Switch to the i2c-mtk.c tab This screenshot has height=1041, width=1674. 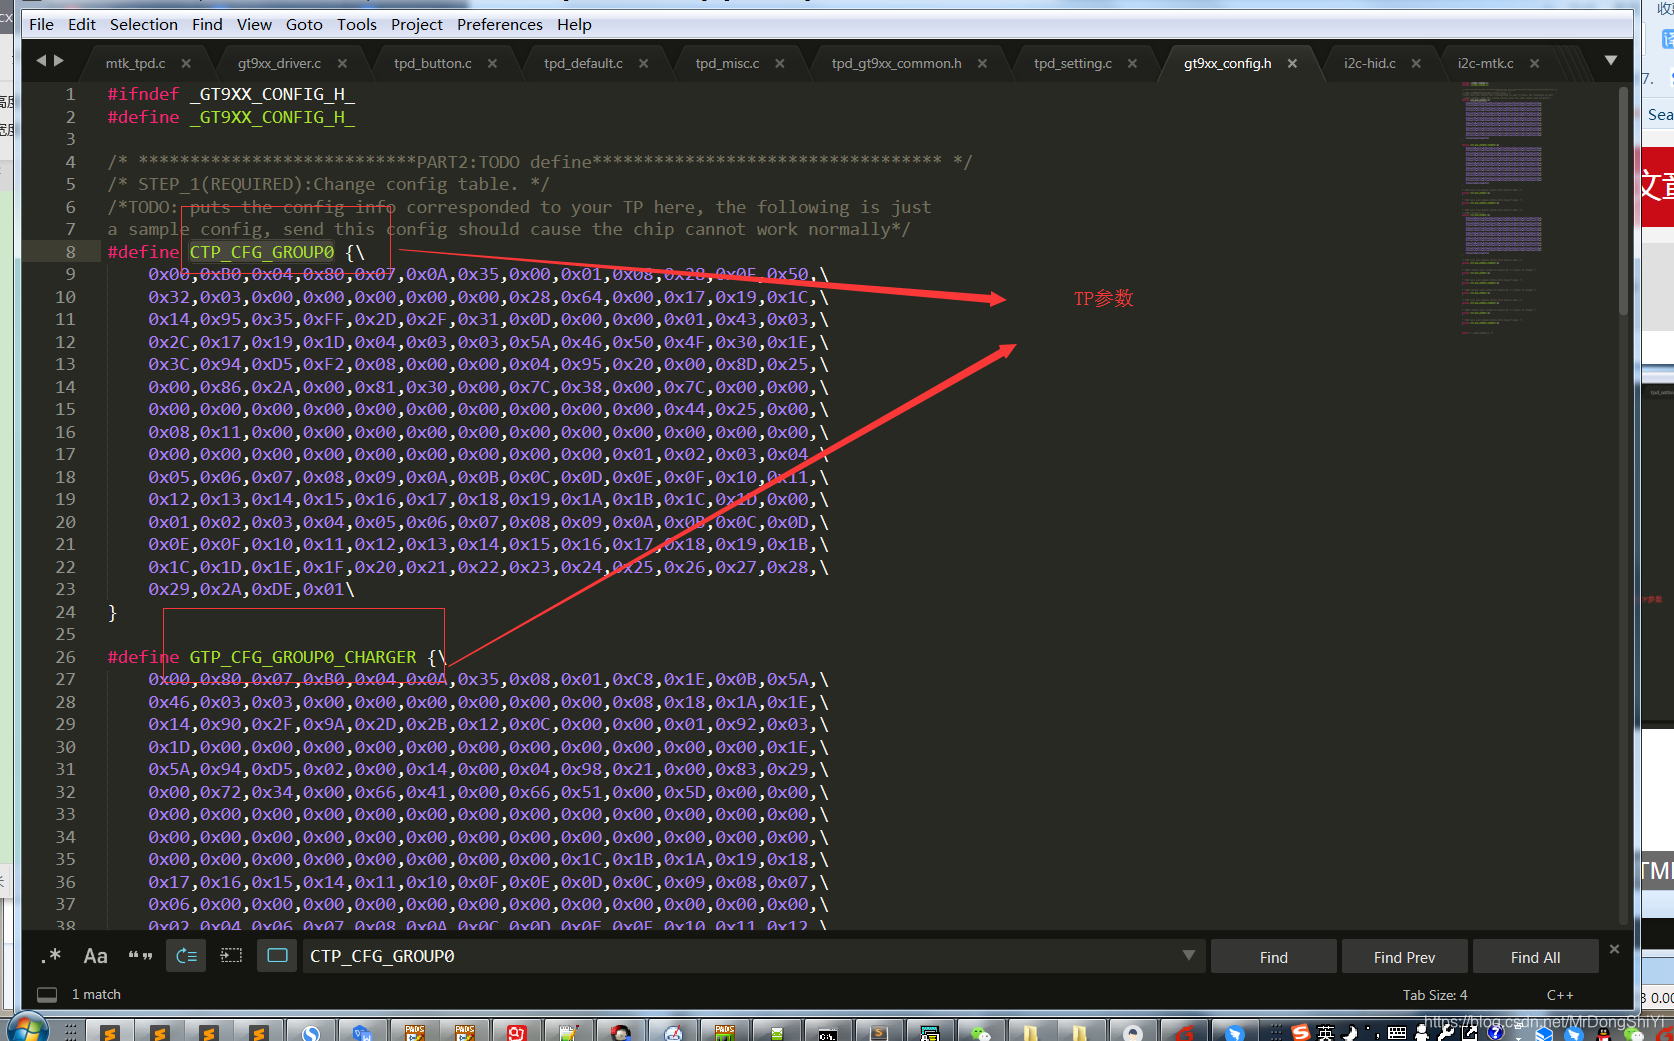click(x=1485, y=63)
